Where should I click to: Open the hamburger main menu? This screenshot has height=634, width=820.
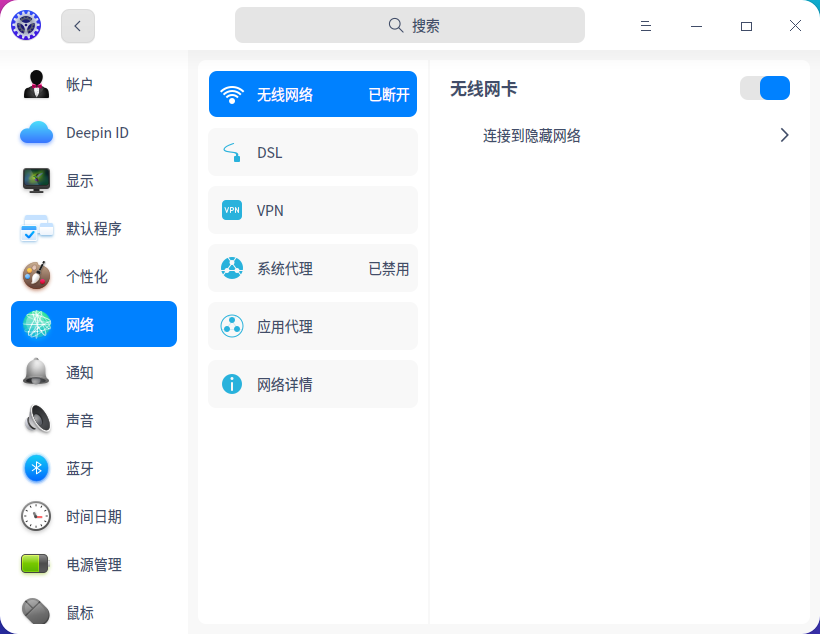pos(646,26)
